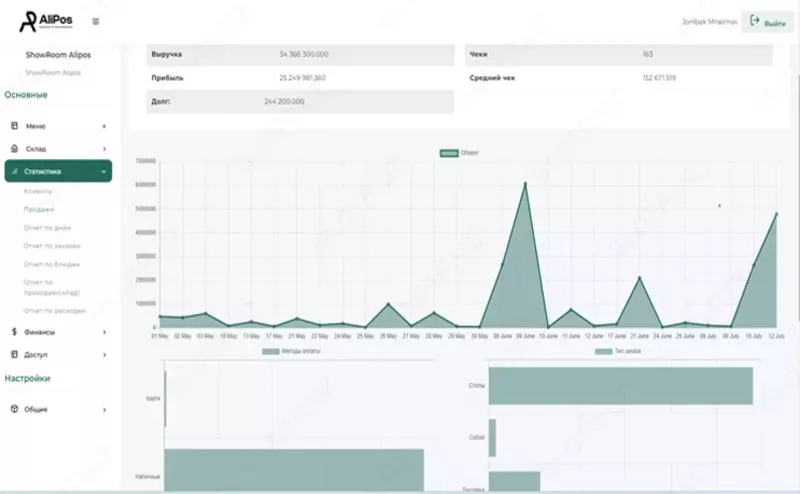Viewport: 800px width, 494px height.
Task: Expand the Финансы submenu chevron
Action: pos(104,332)
